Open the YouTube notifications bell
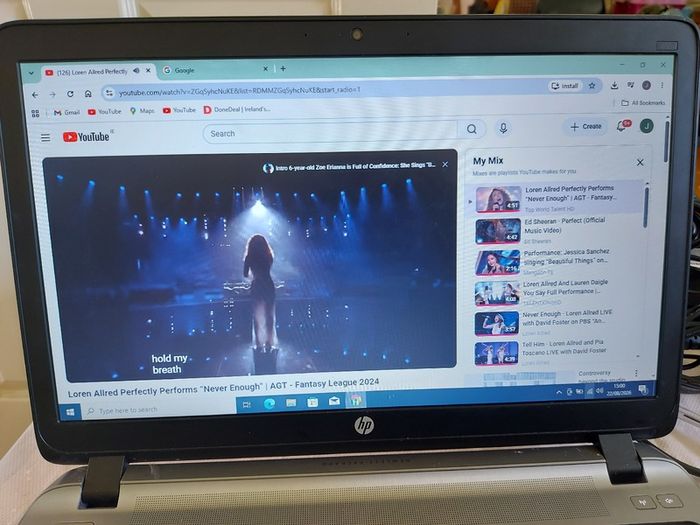 (x=621, y=126)
